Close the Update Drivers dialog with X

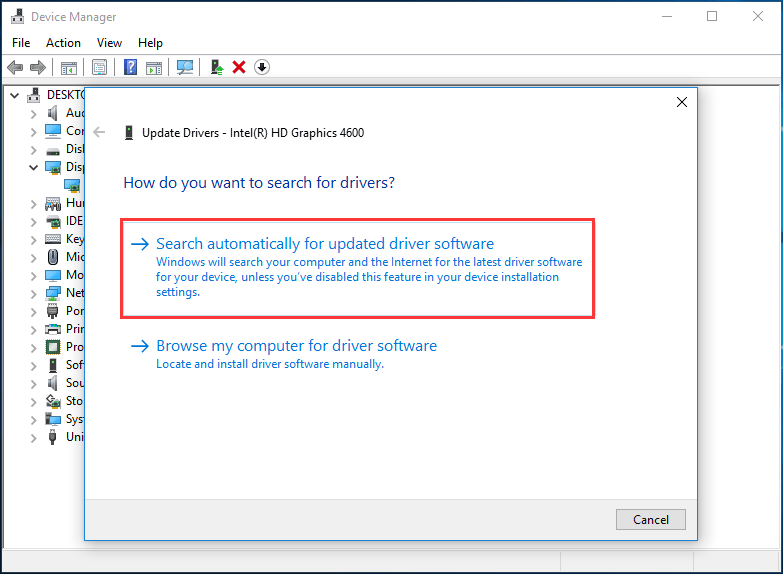[x=682, y=102]
